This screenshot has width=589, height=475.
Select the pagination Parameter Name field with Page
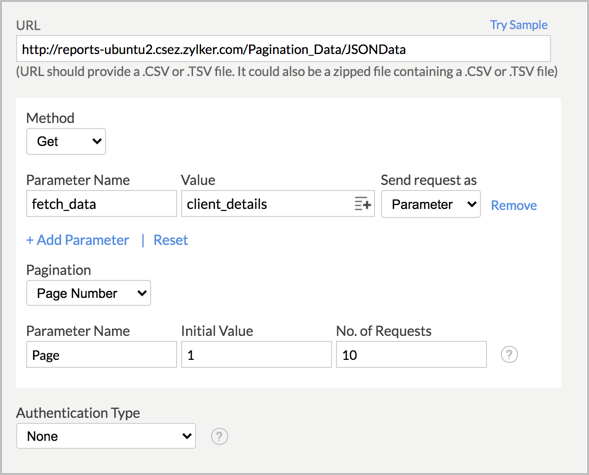[x=101, y=354]
